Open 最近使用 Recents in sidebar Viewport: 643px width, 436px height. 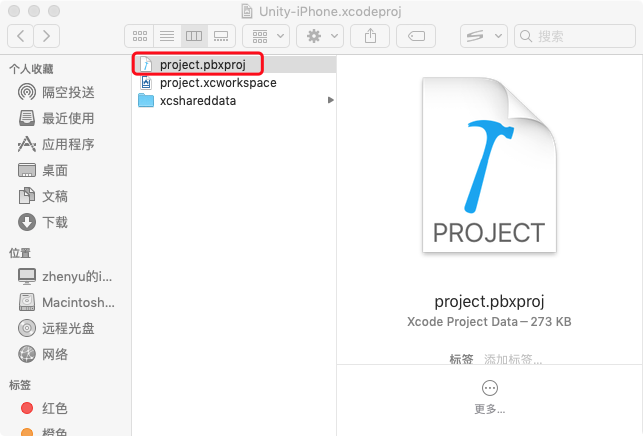[57, 119]
